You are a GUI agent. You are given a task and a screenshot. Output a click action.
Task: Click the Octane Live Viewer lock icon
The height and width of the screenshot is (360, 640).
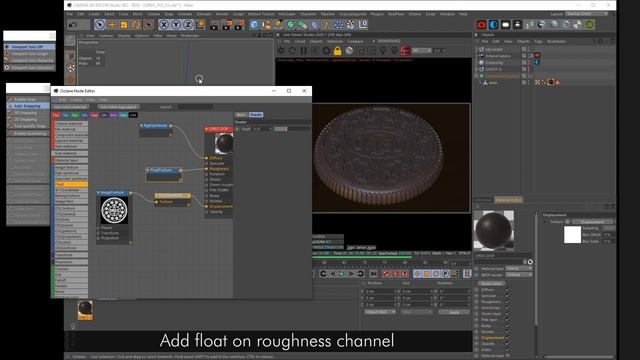point(337,51)
